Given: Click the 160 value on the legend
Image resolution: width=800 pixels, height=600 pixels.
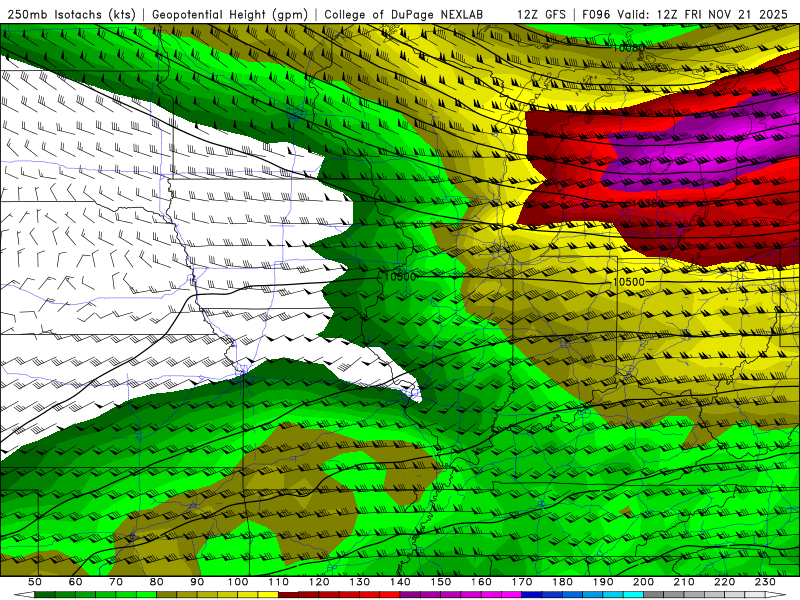Looking at the screenshot, I should 481,582.
